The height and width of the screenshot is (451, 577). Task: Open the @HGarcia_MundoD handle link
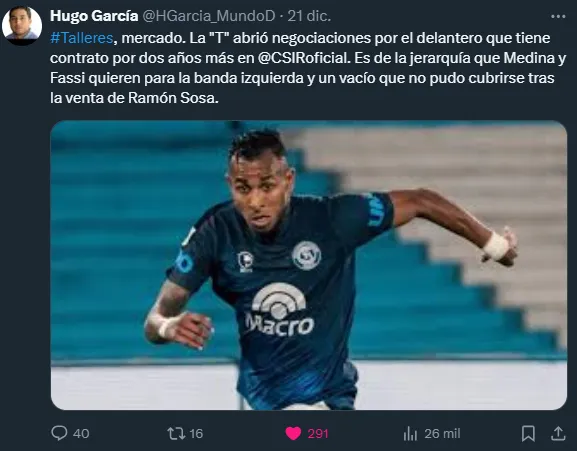pos(209,16)
